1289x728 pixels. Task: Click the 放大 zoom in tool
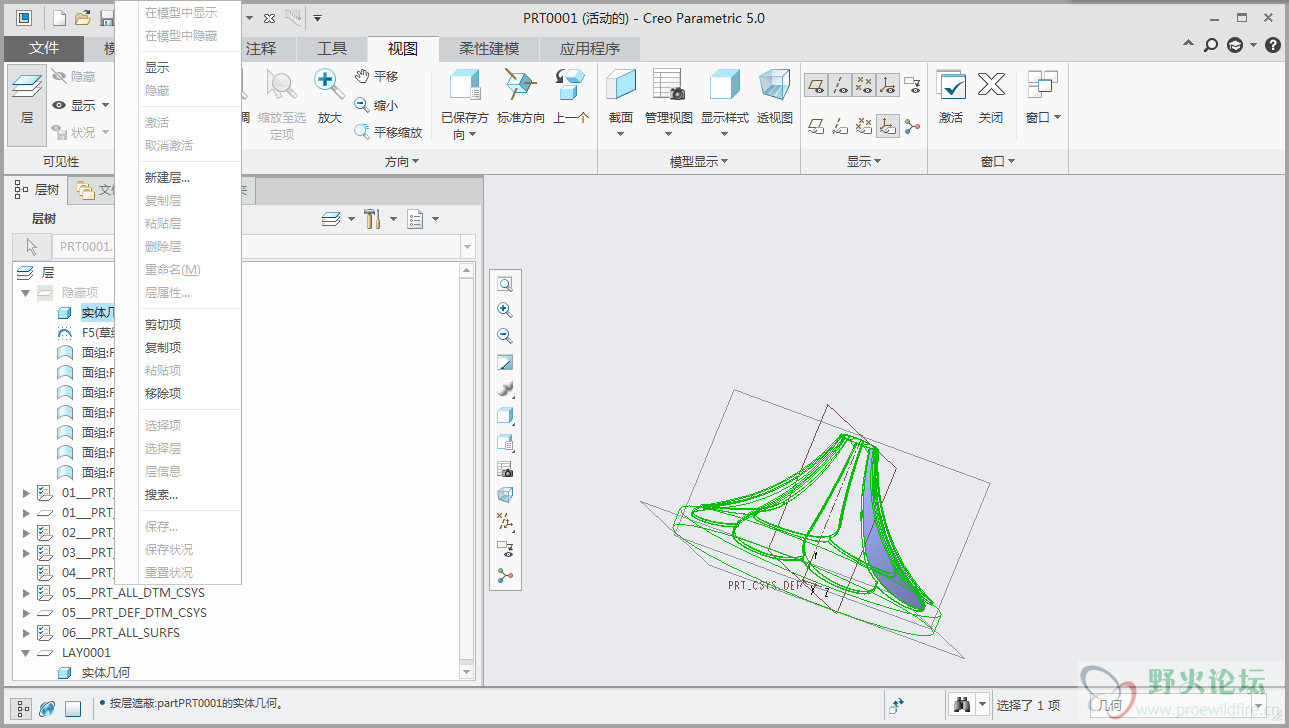(329, 97)
